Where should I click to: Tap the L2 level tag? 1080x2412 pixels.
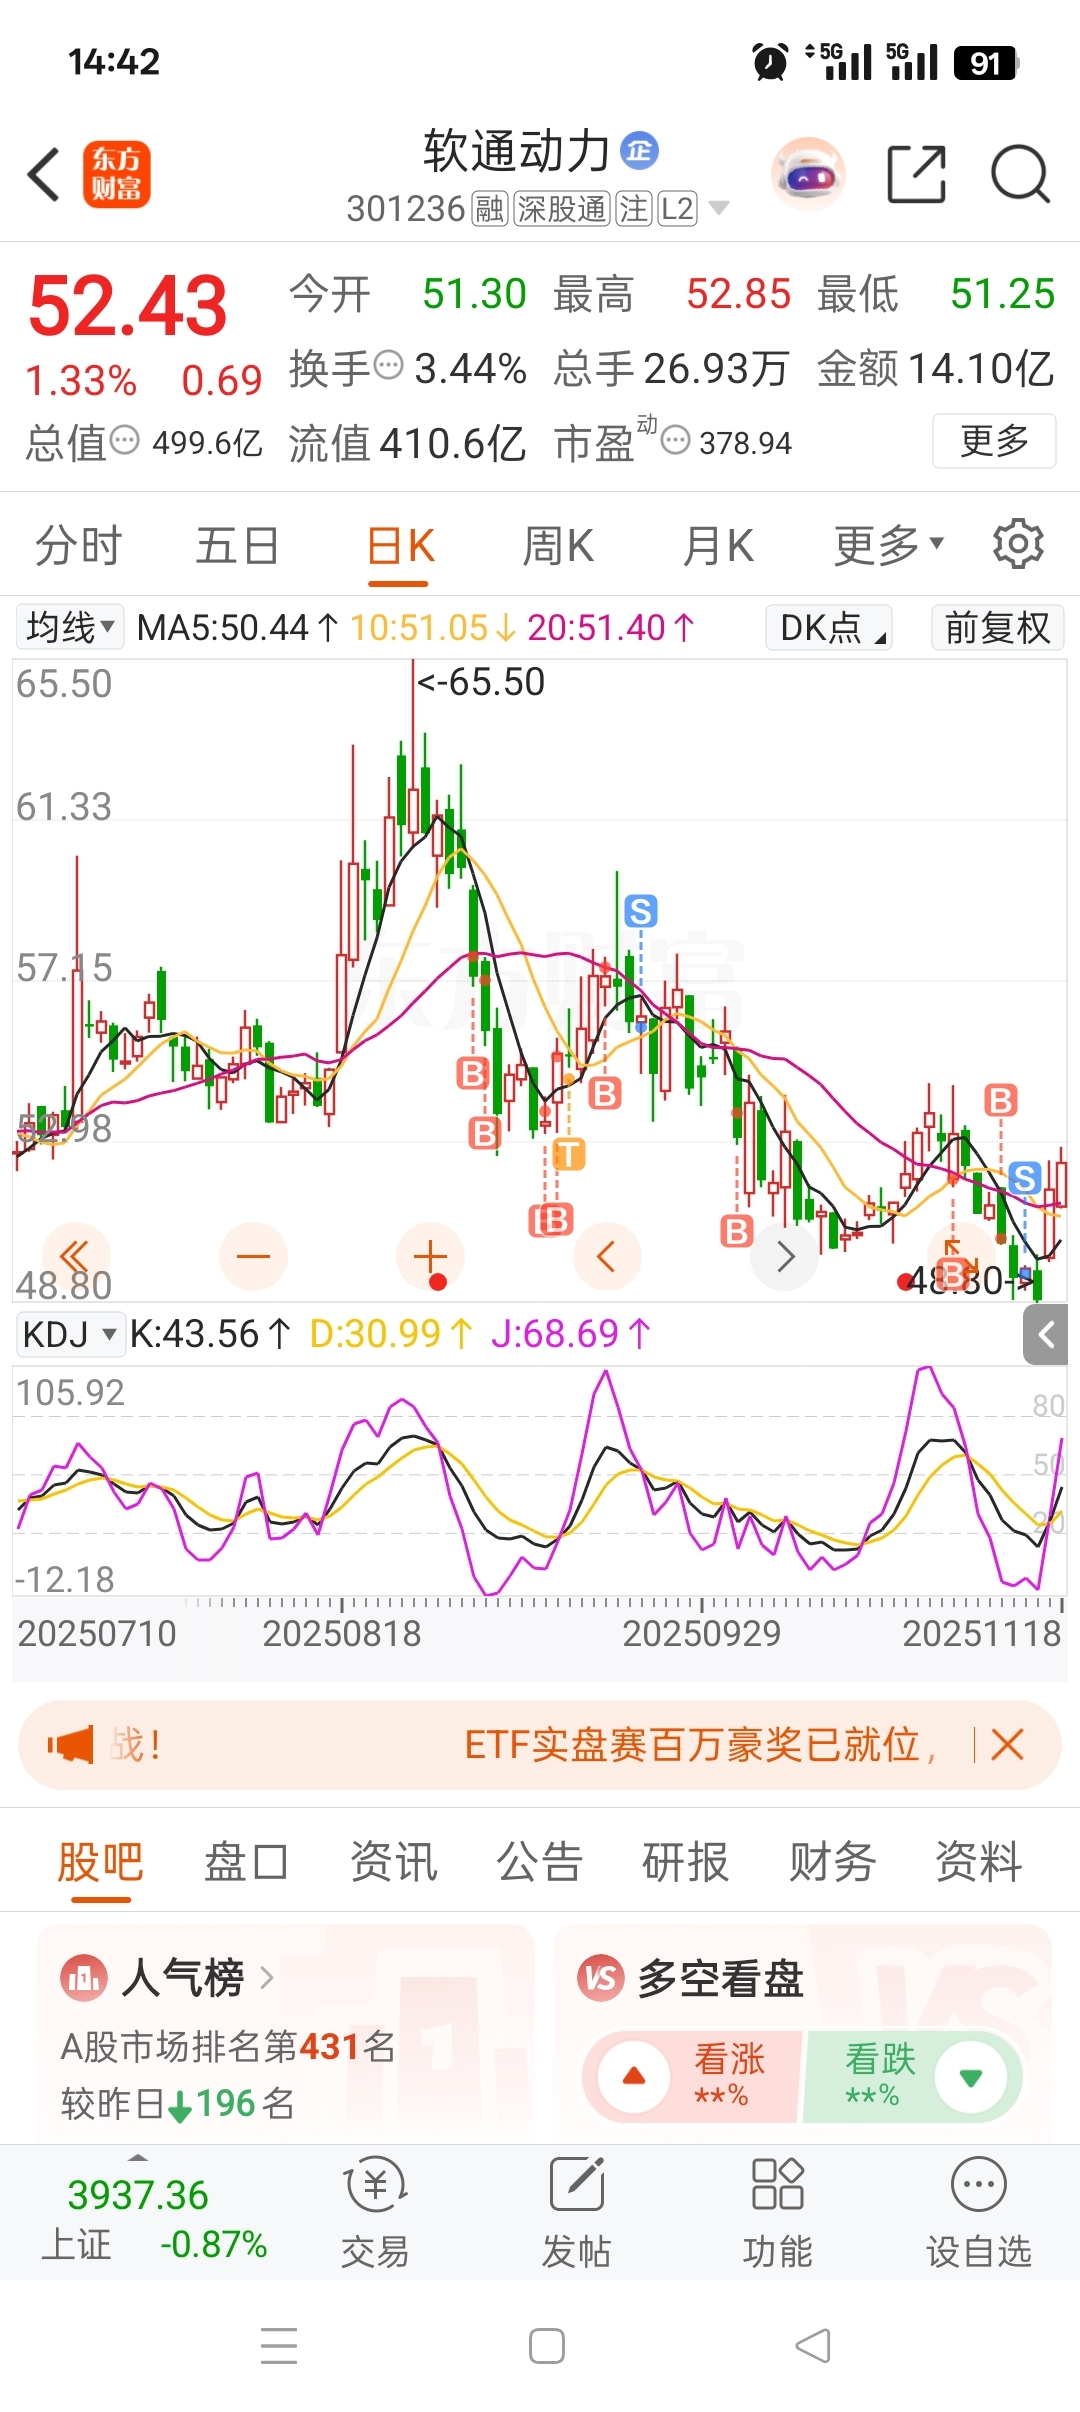[x=677, y=208]
